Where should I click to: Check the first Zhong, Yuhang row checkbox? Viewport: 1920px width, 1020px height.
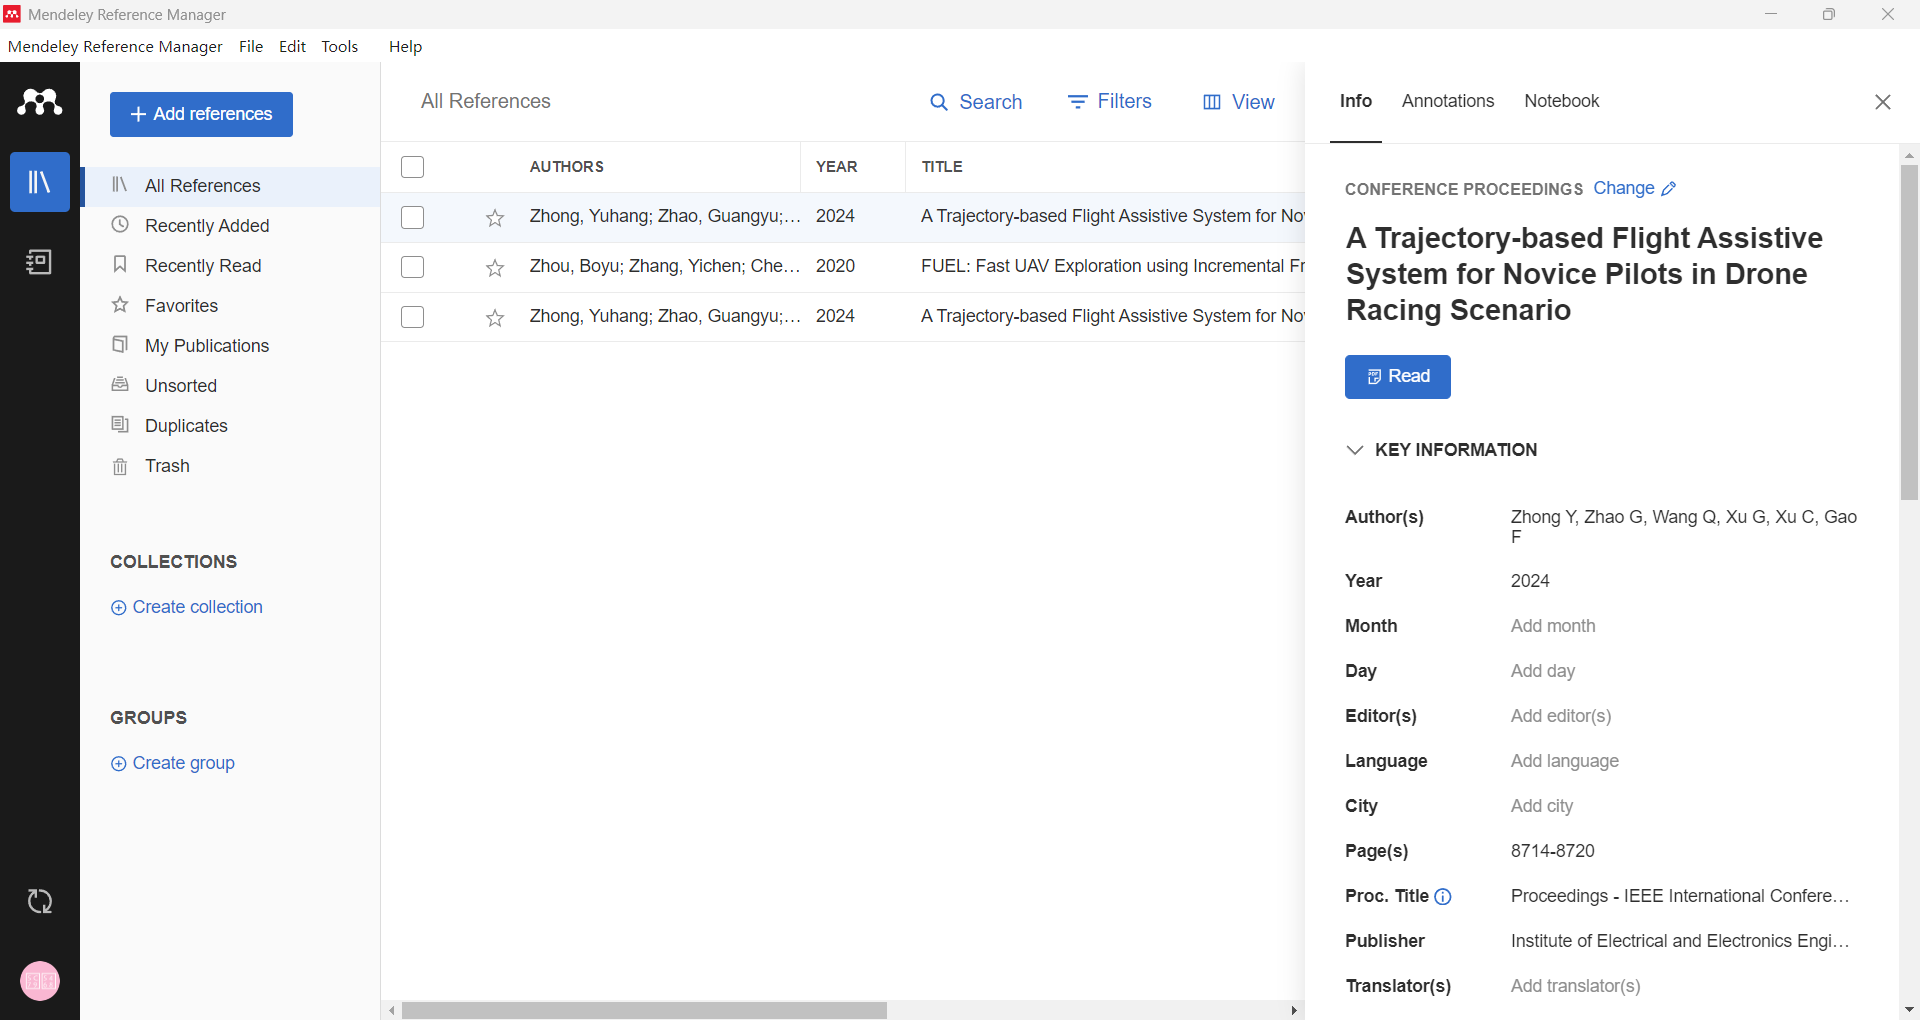[413, 218]
